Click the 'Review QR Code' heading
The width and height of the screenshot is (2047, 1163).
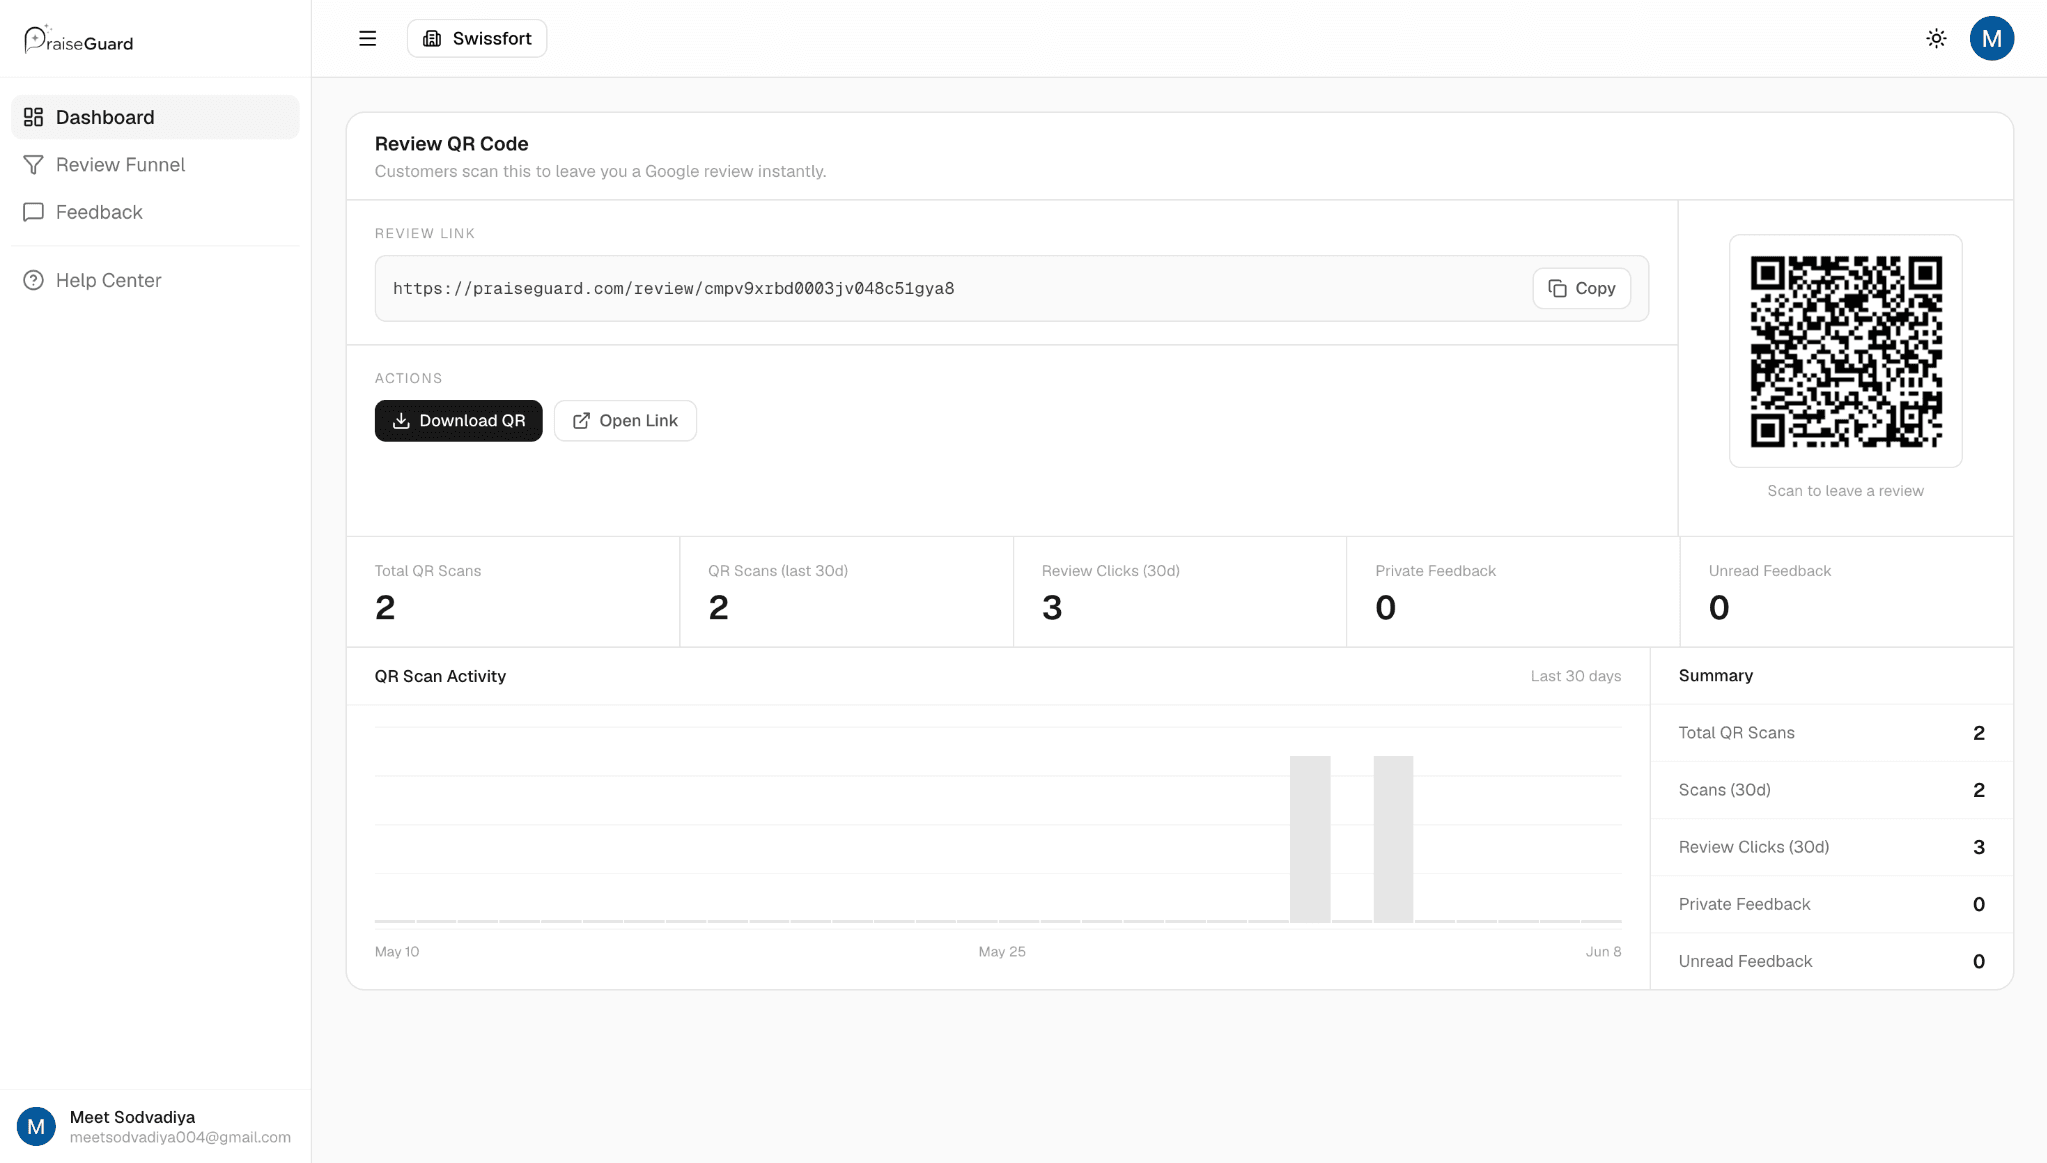[451, 143]
